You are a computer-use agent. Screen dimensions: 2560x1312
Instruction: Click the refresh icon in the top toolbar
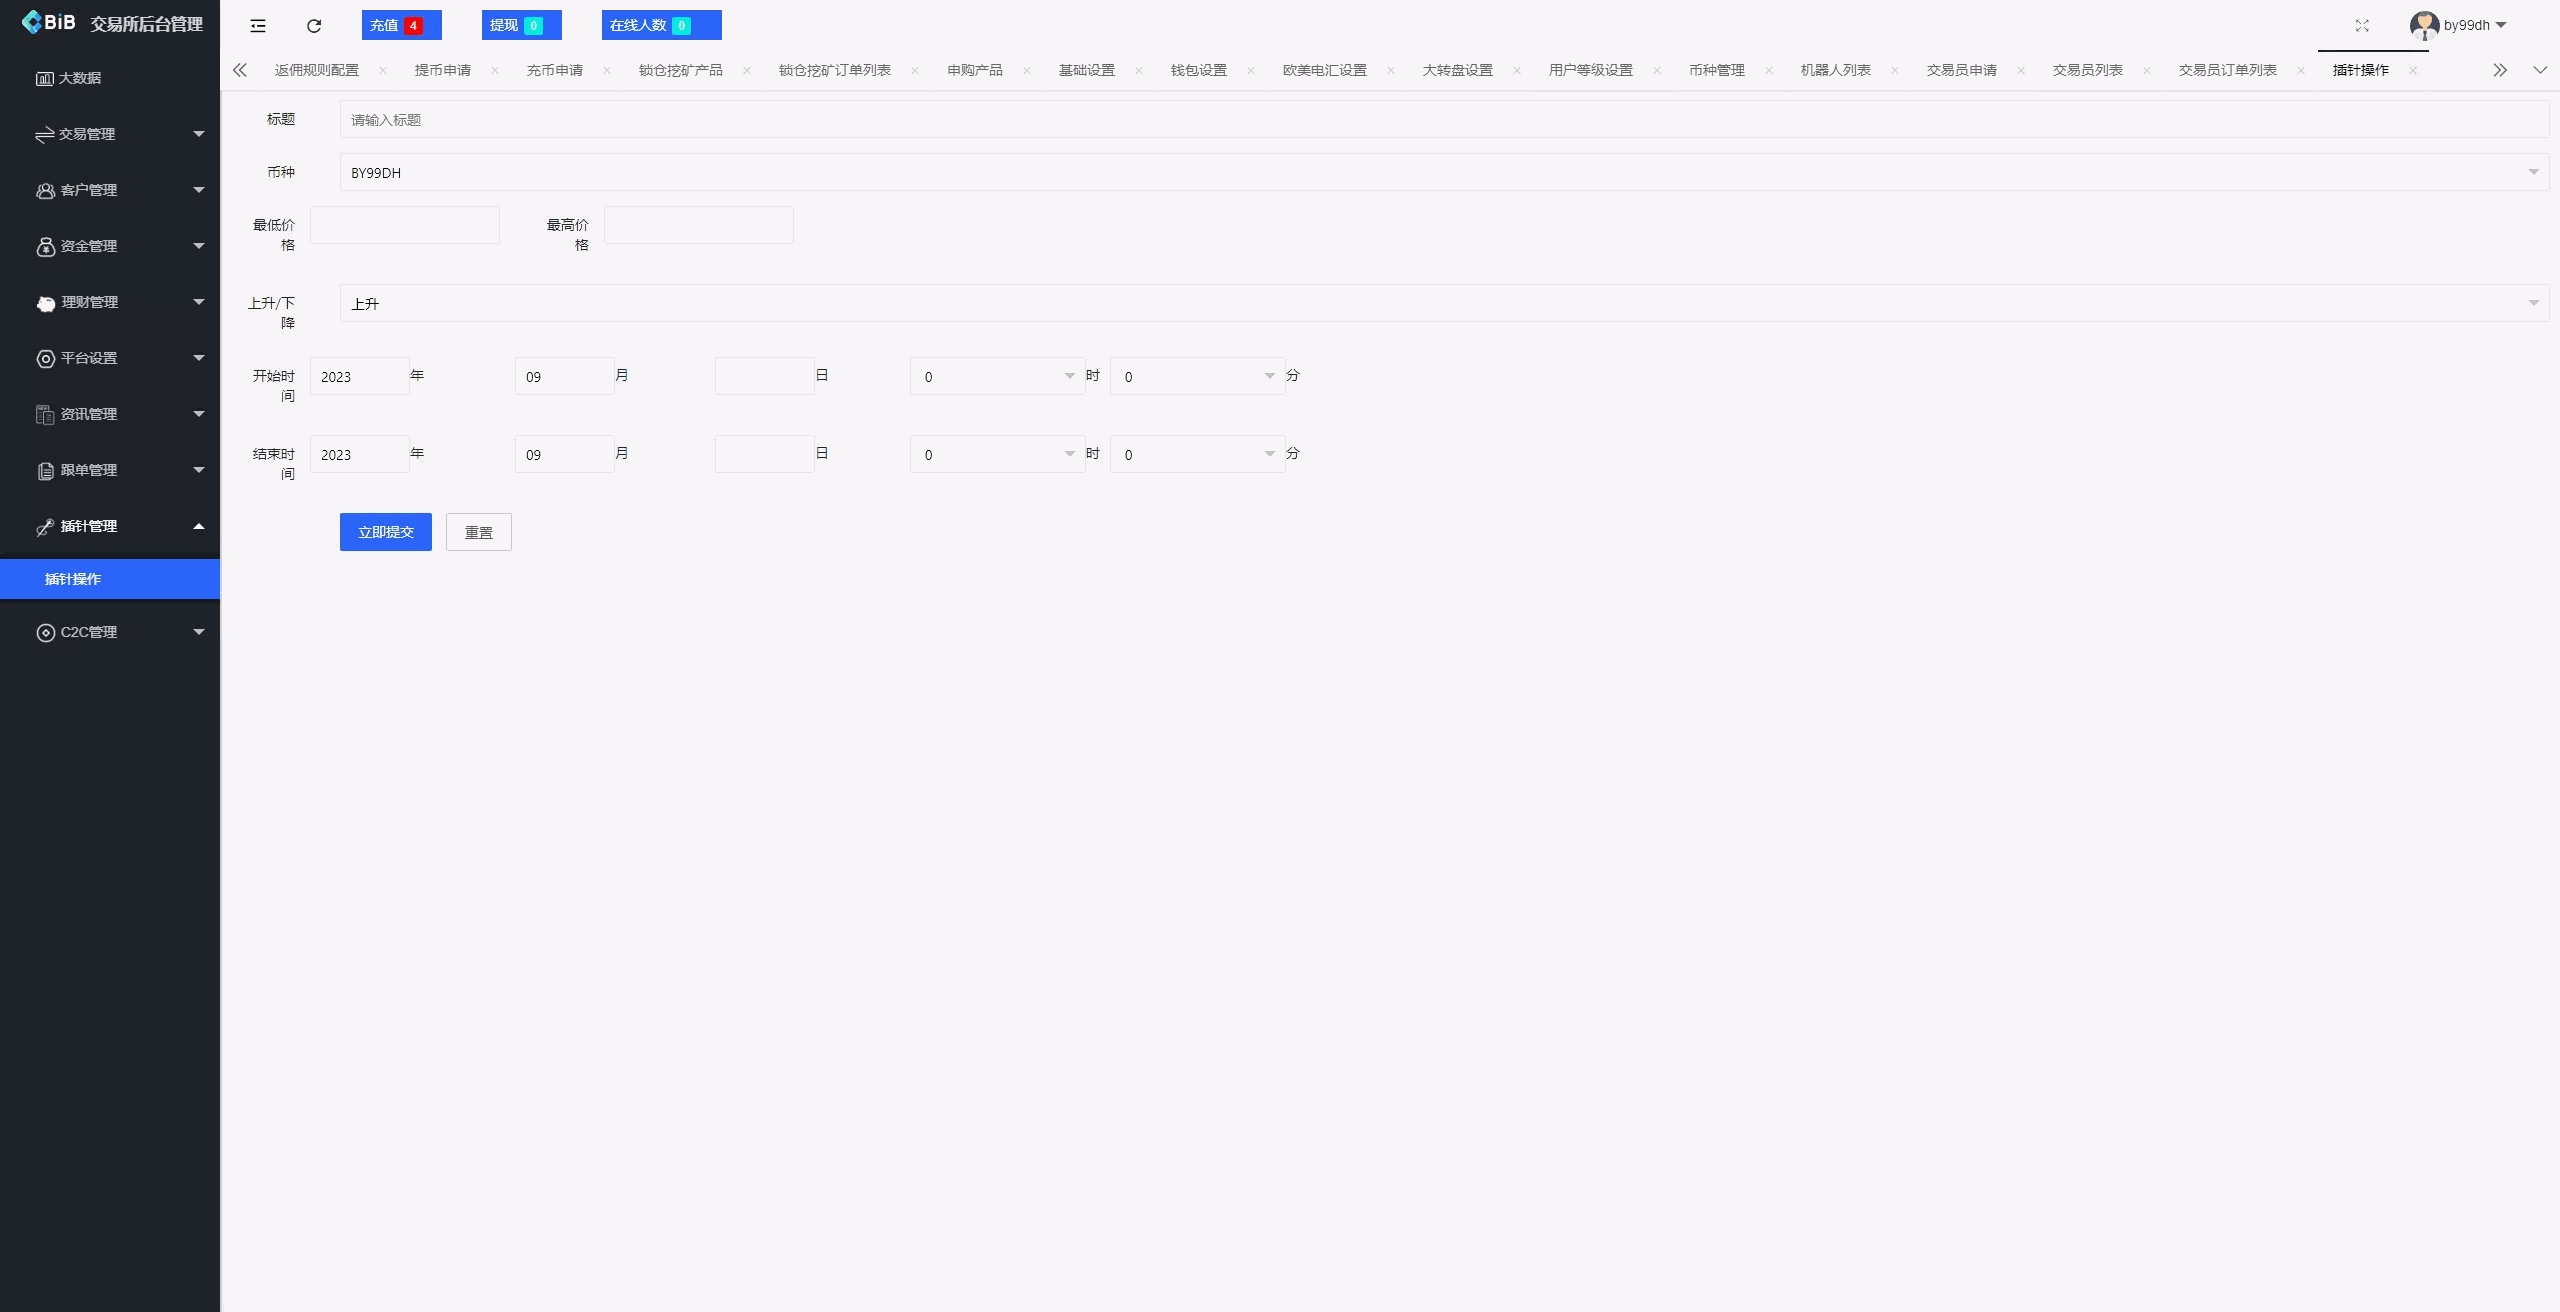(313, 25)
